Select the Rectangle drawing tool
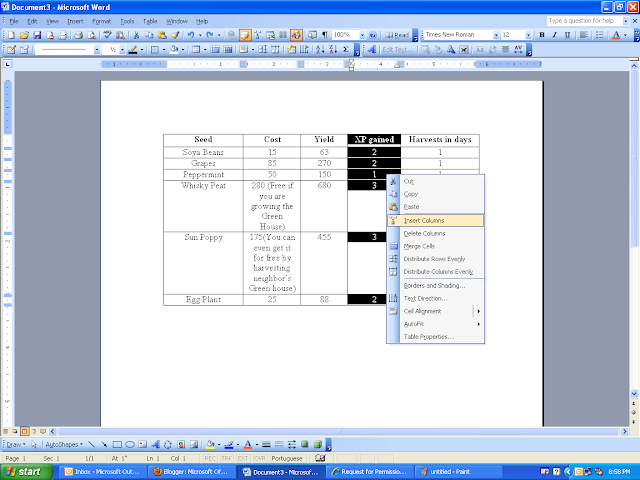The height and width of the screenshot is (480, 640). [117, 444]
